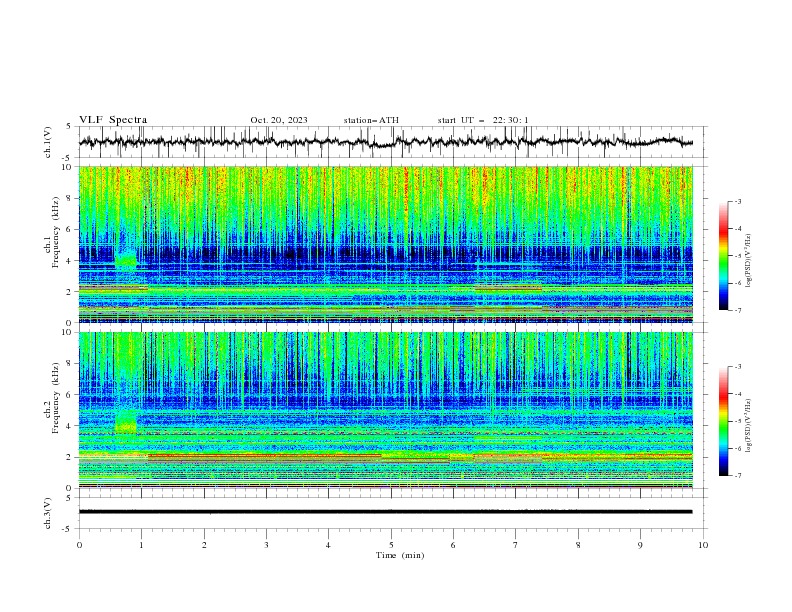Click the ch.1 spectrogram color bar

coord(723,256)
